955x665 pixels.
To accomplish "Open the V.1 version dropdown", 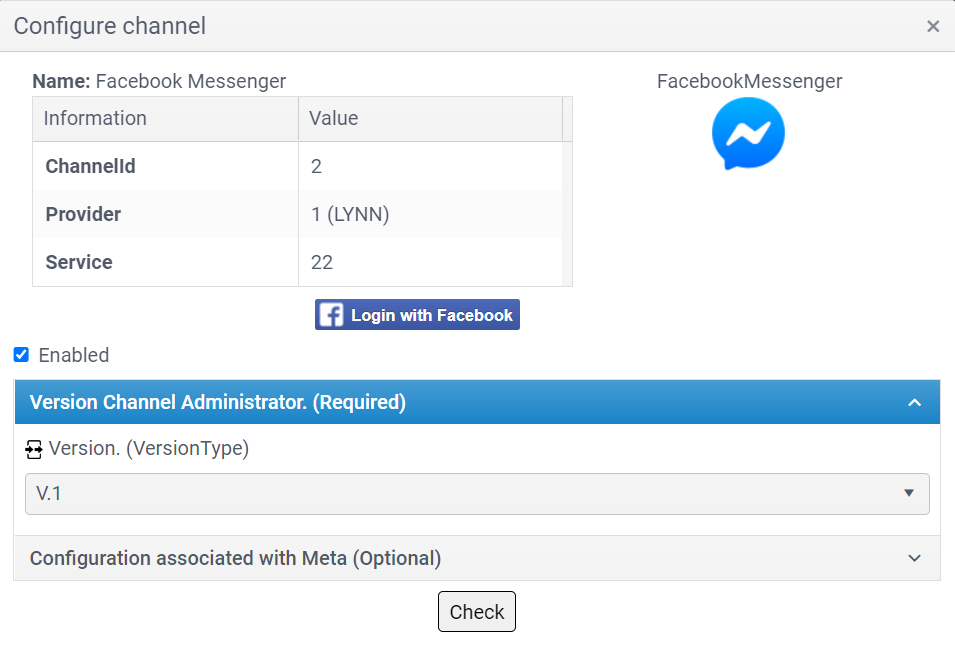I will 477,493.
